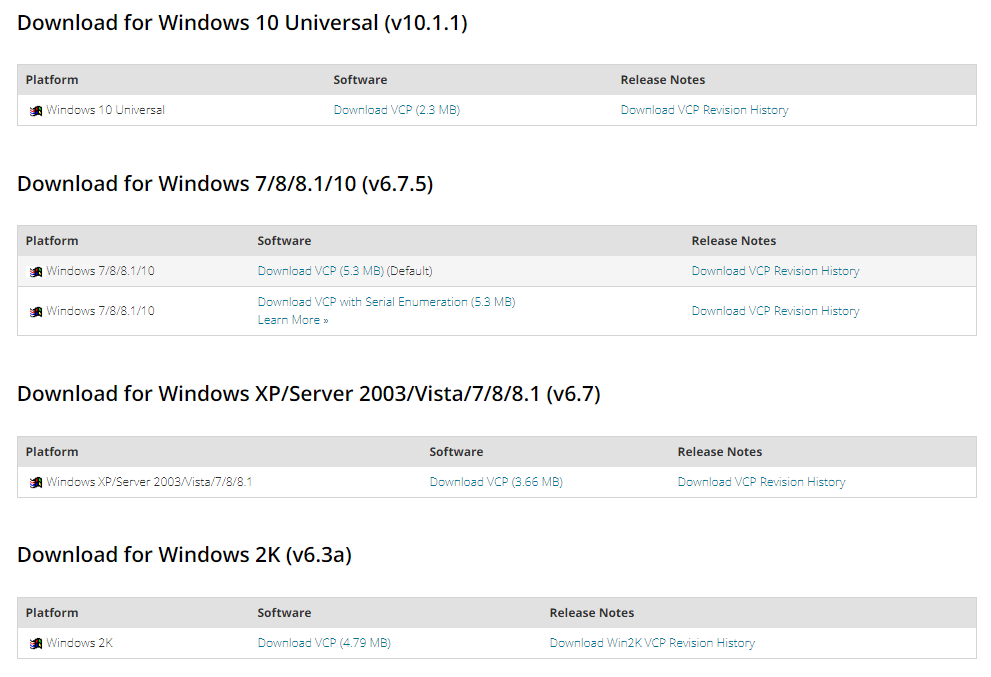991x677 pixels.
Task: Open the Download VCP (2.3 MB) link
Action: (x=397, y=110)
